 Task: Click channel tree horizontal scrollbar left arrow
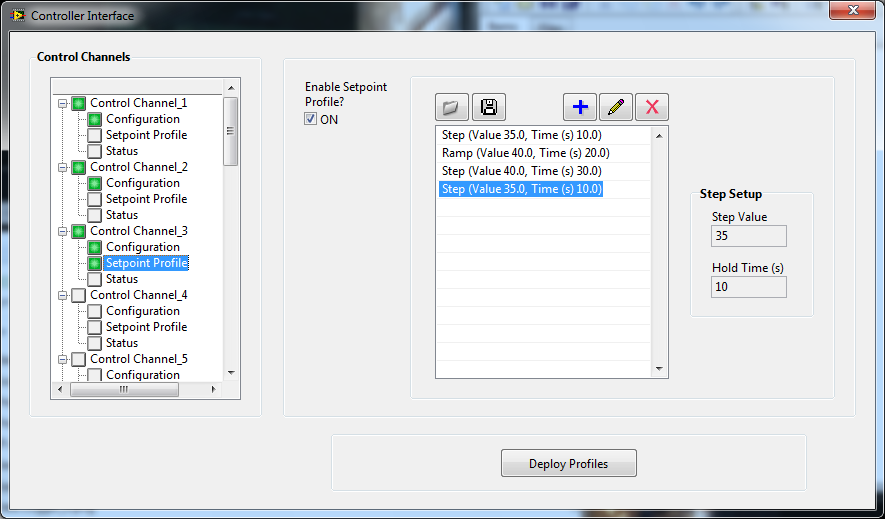pos(61,389)
